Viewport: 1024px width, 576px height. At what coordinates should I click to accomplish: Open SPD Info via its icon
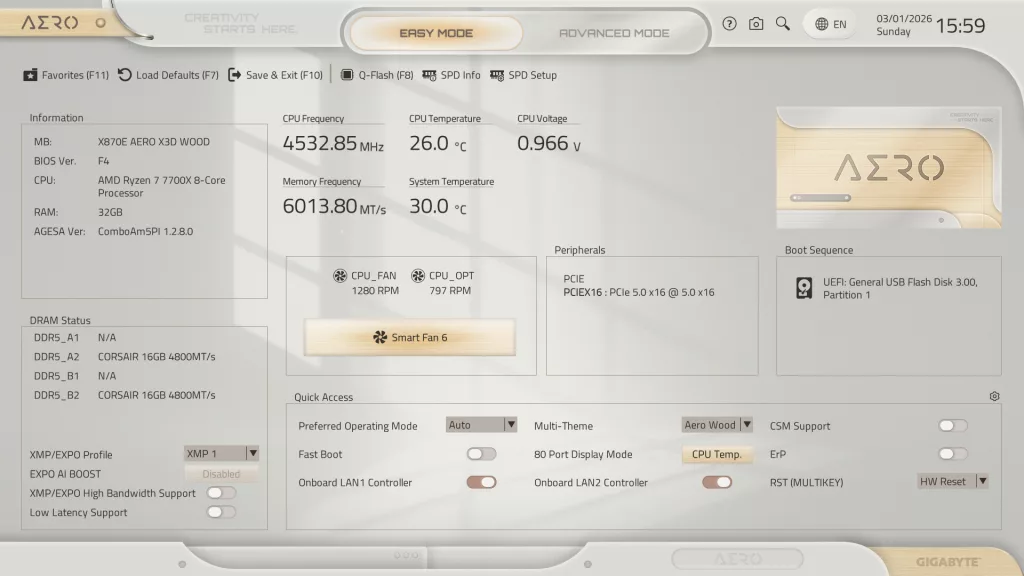click(x=427, y=74)
